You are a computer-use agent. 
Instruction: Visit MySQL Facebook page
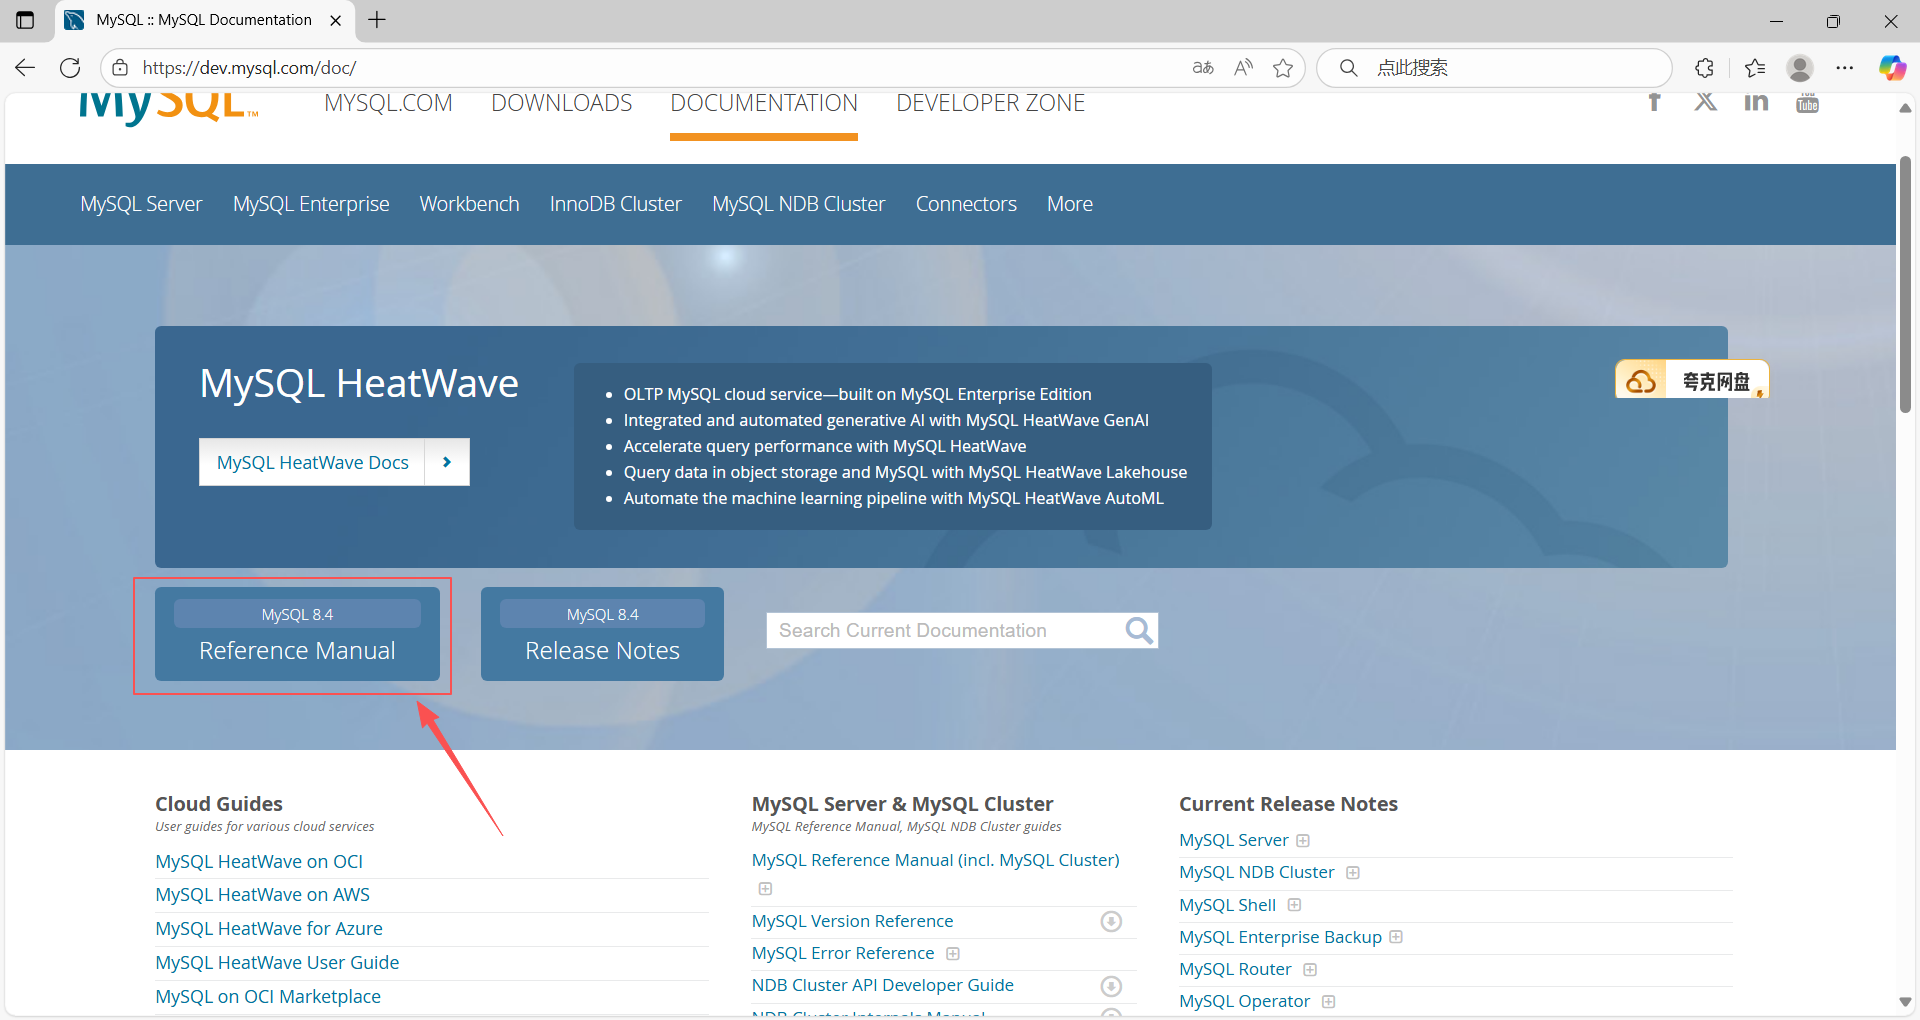pos(1654,102)
